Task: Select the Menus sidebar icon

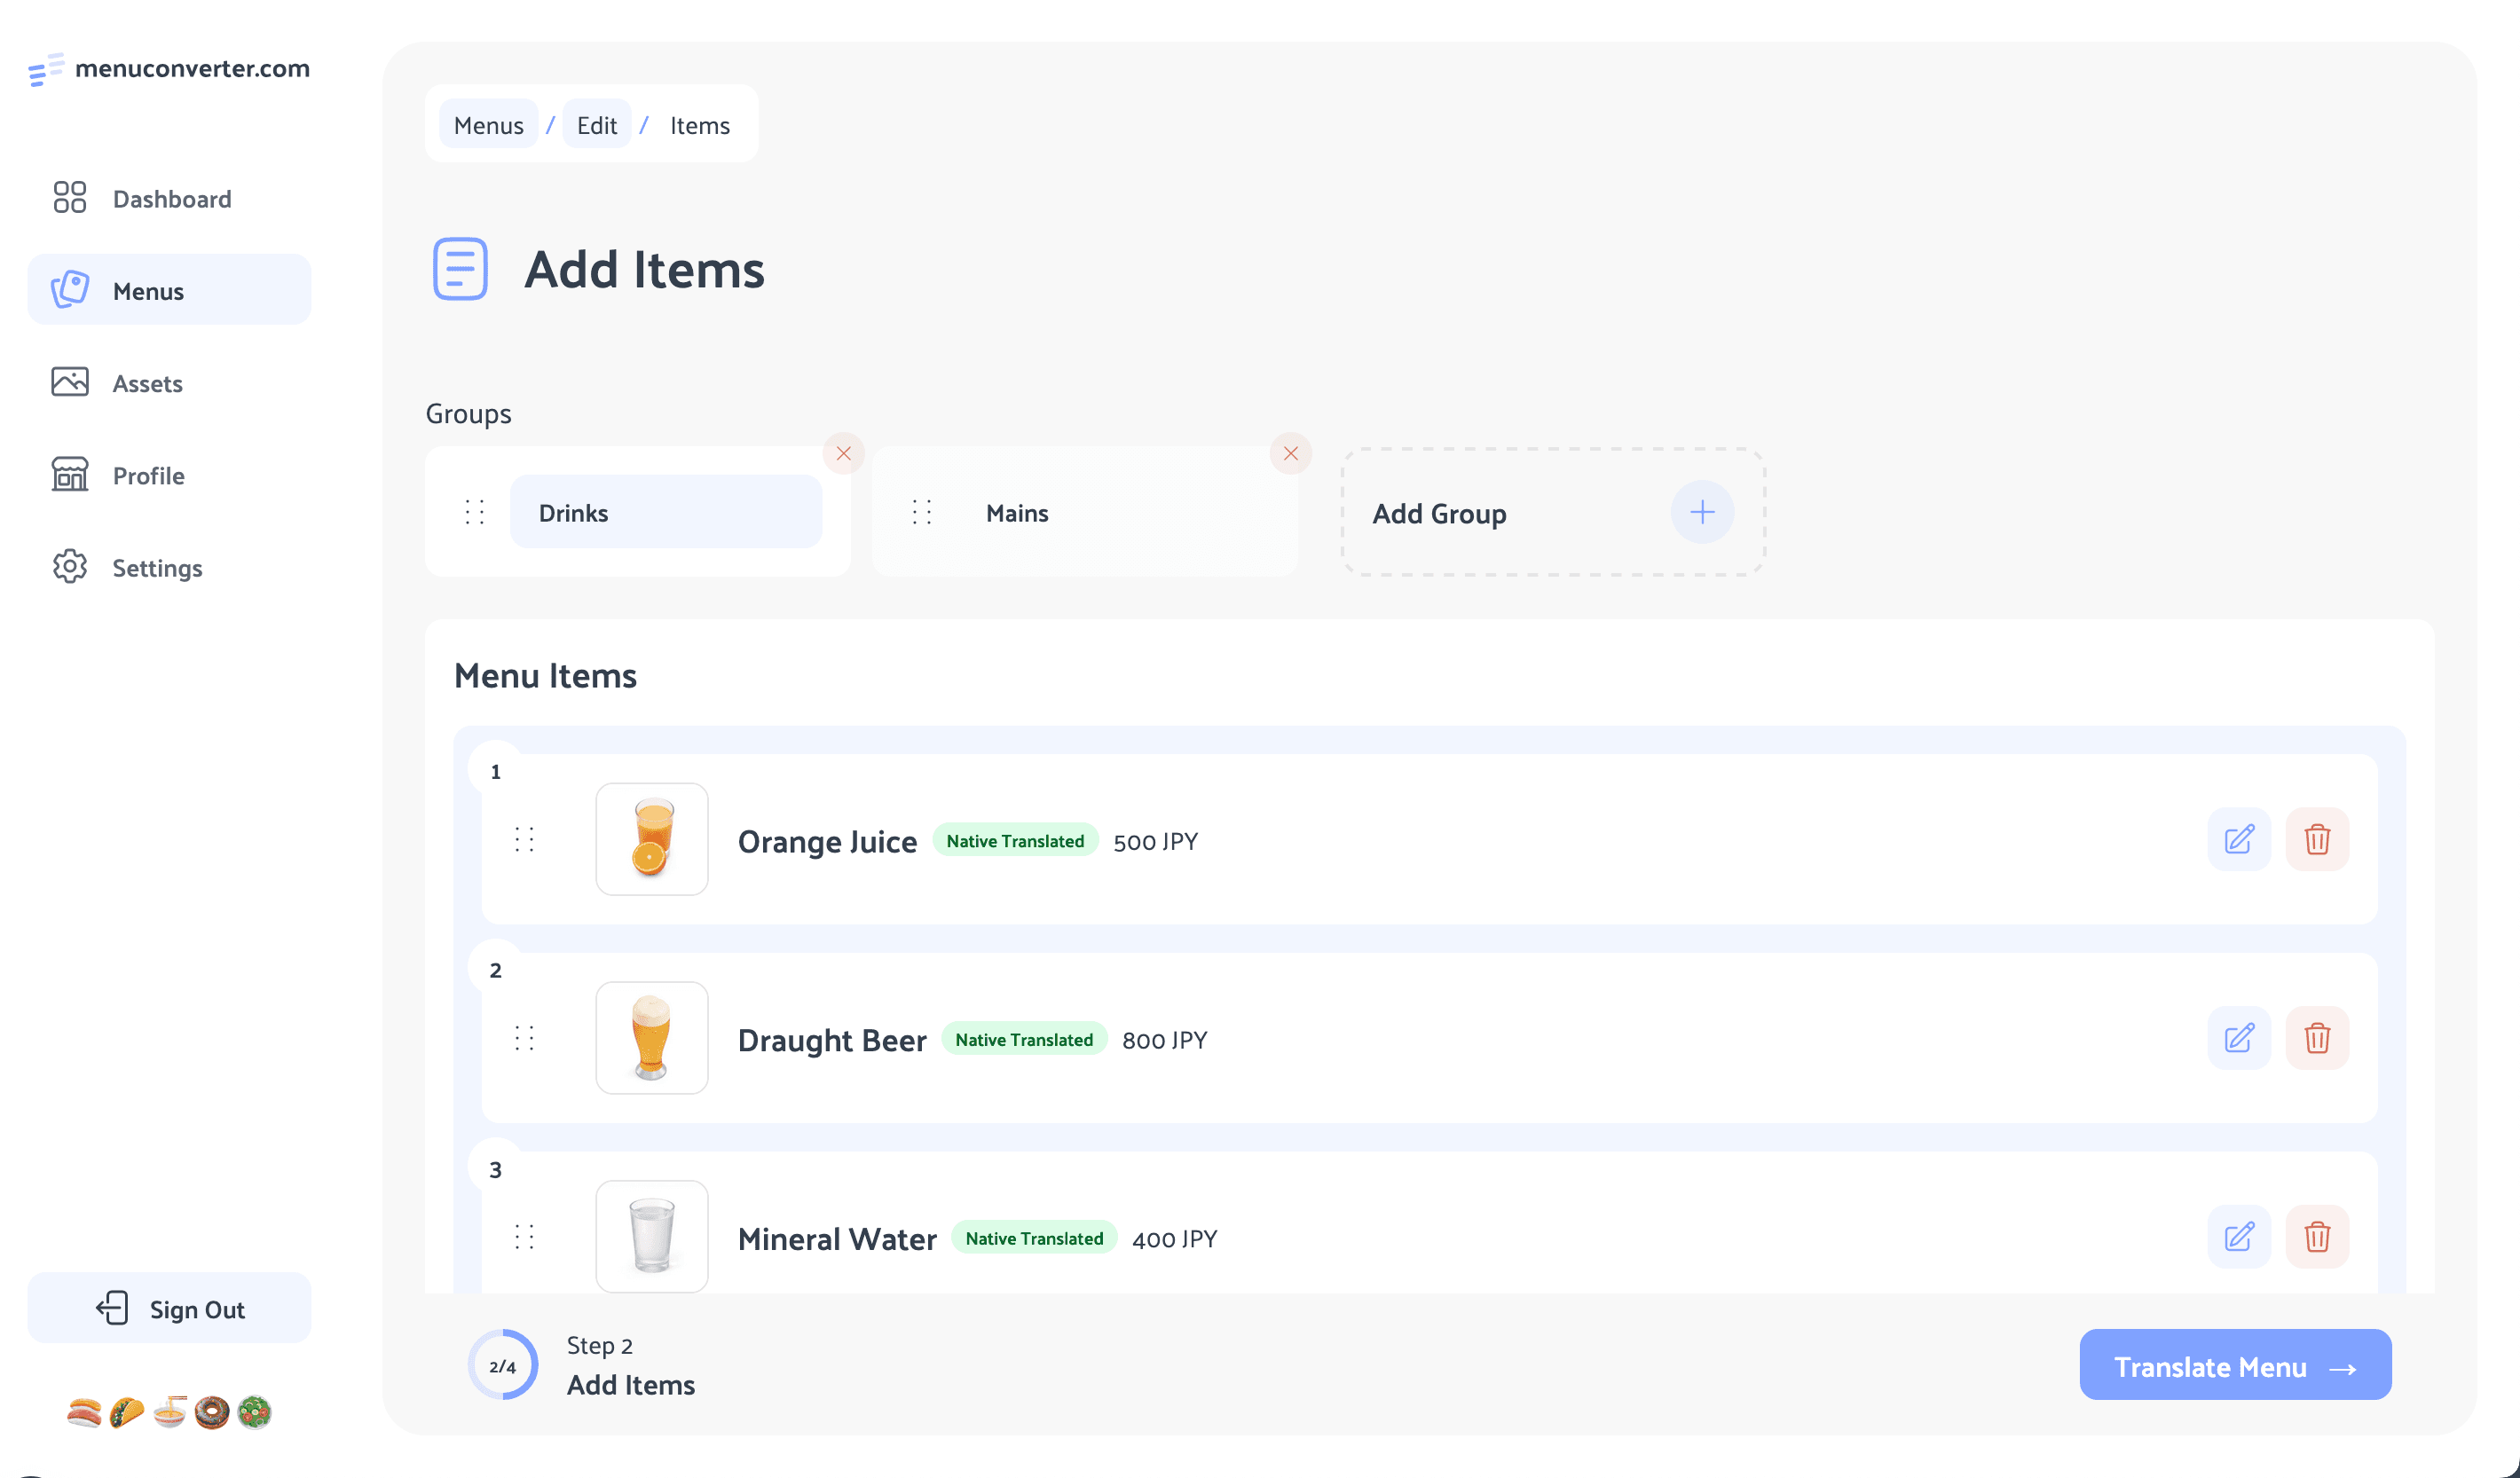Action: (x=70, y=290)
